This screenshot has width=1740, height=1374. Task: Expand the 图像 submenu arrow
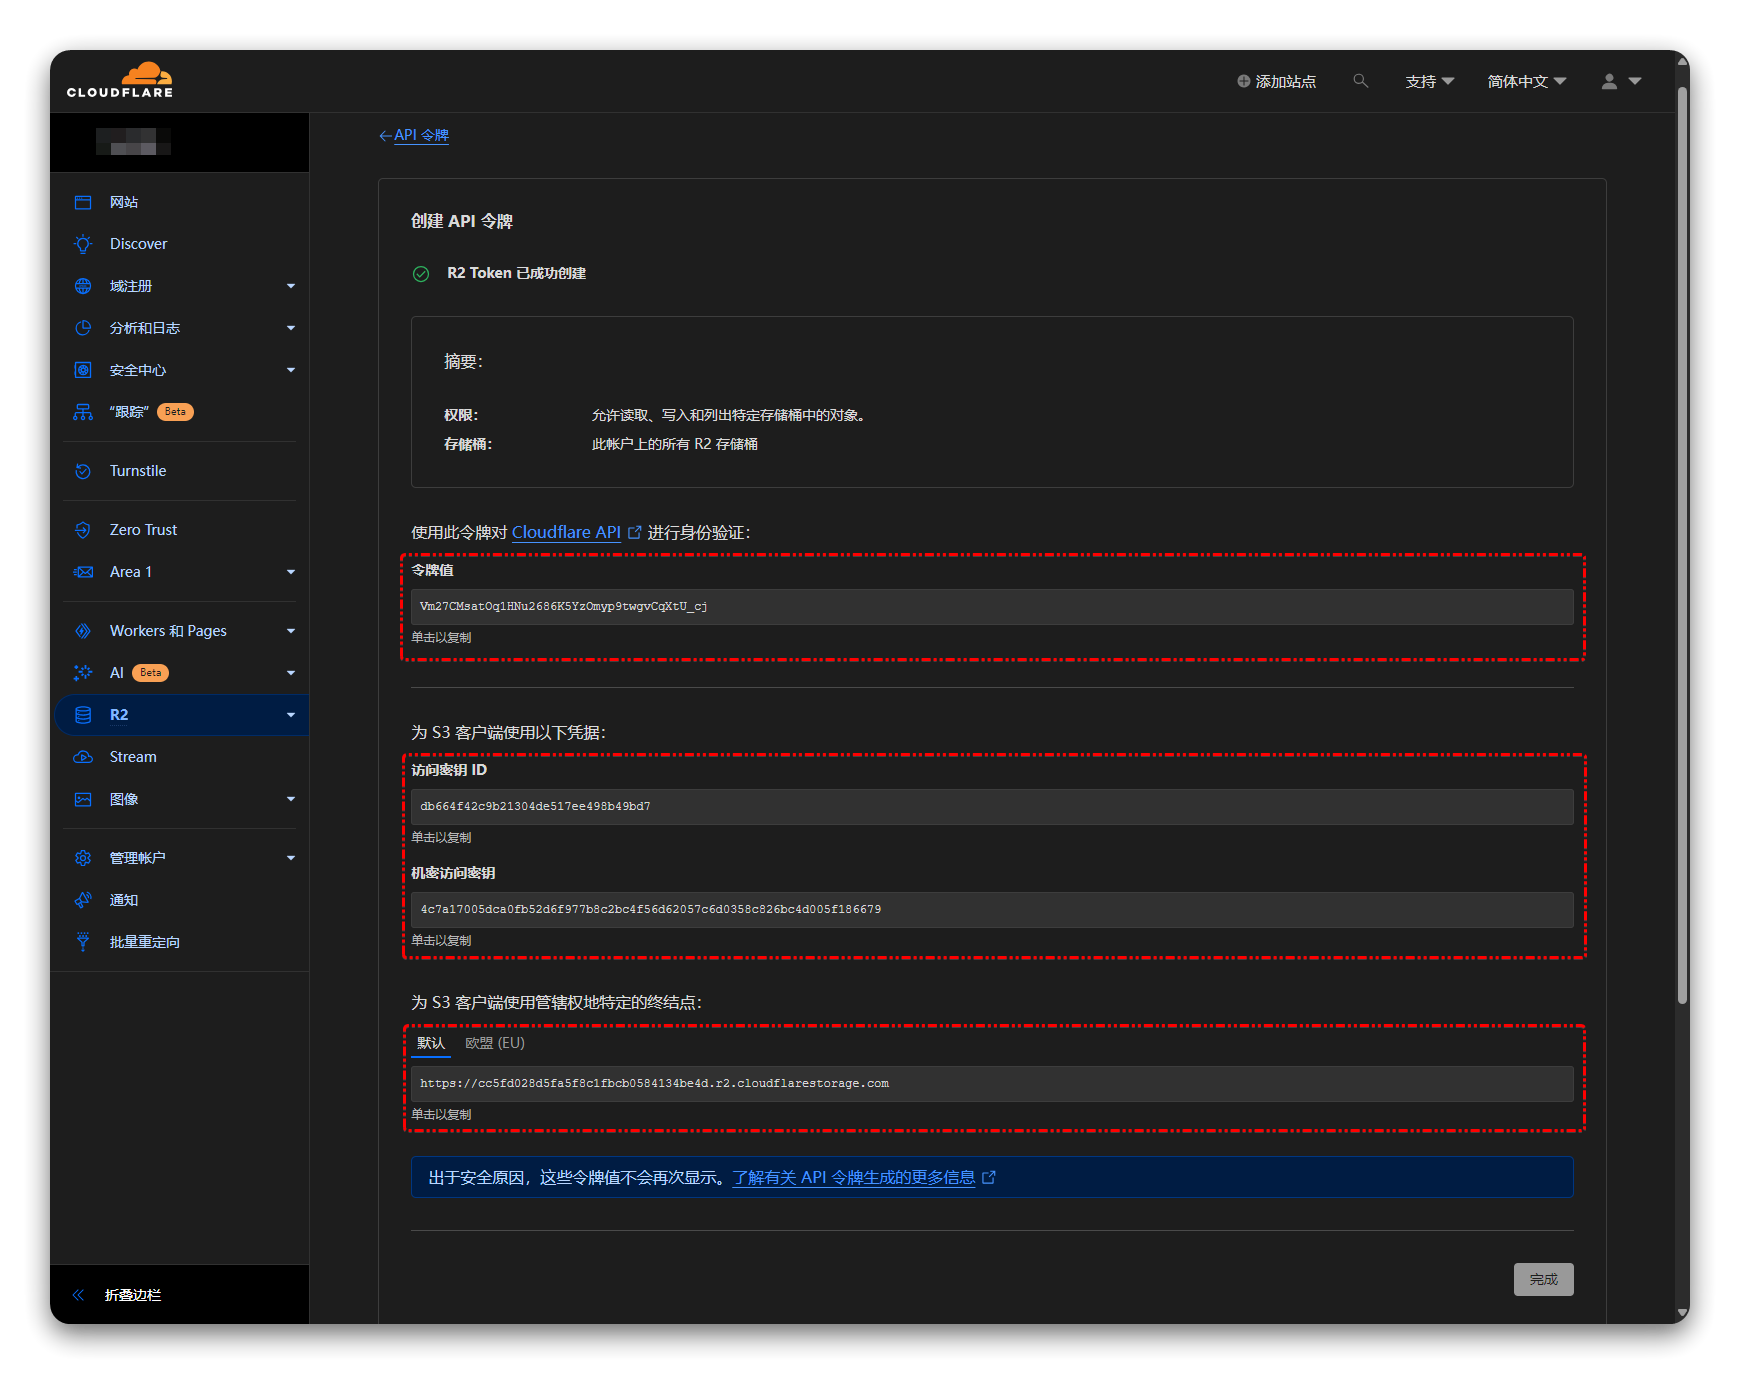click(x=291, y=799)
